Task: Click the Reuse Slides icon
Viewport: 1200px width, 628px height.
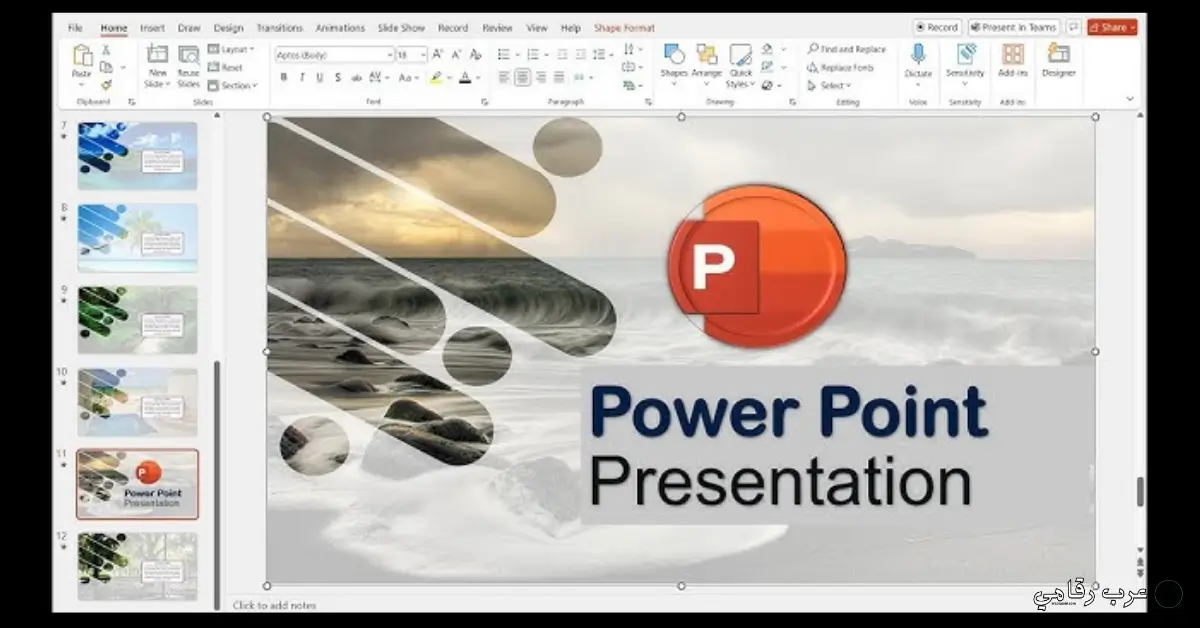Action: click(x=189, y=57)
